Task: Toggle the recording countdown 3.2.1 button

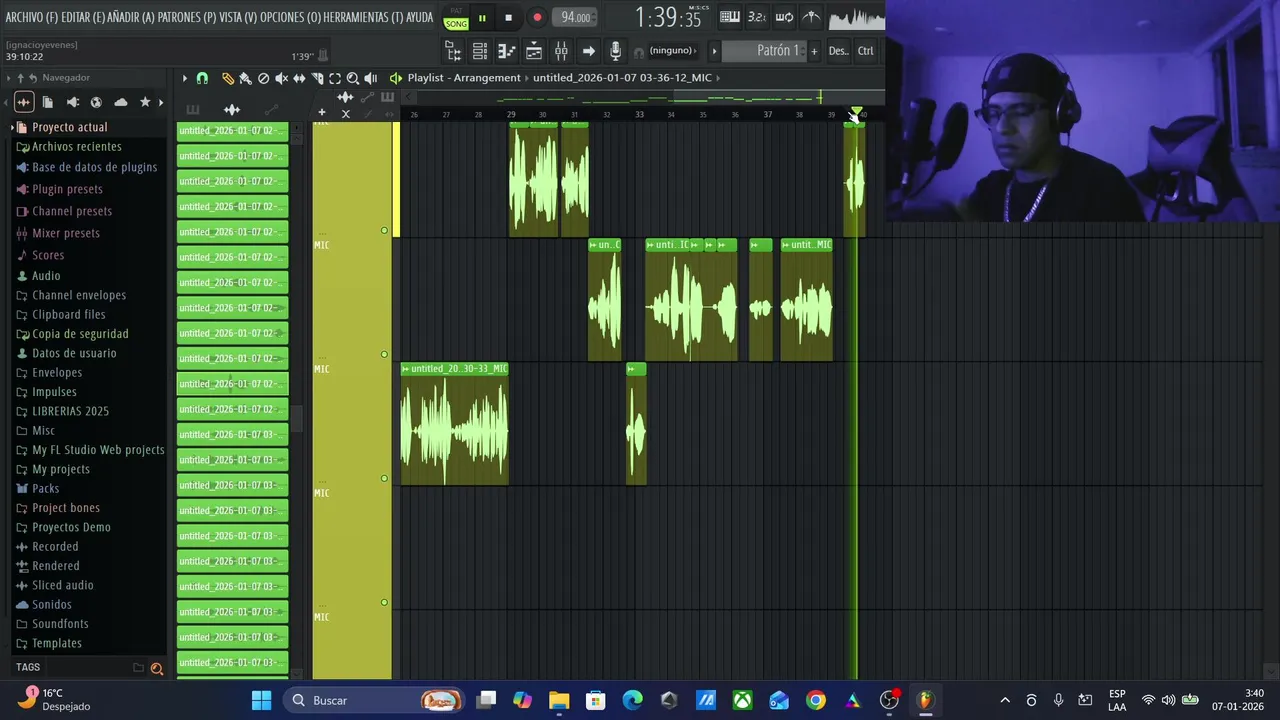Action: click(757, 17)
